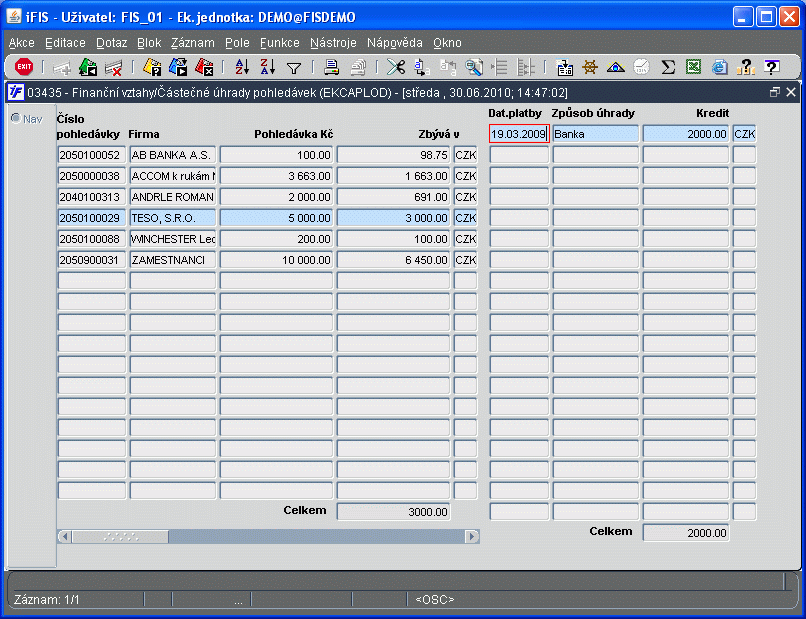This screenshot has height=619, width=806.
Task: Close the inner EKCAPLOD form window
Action: coord(791,92)
